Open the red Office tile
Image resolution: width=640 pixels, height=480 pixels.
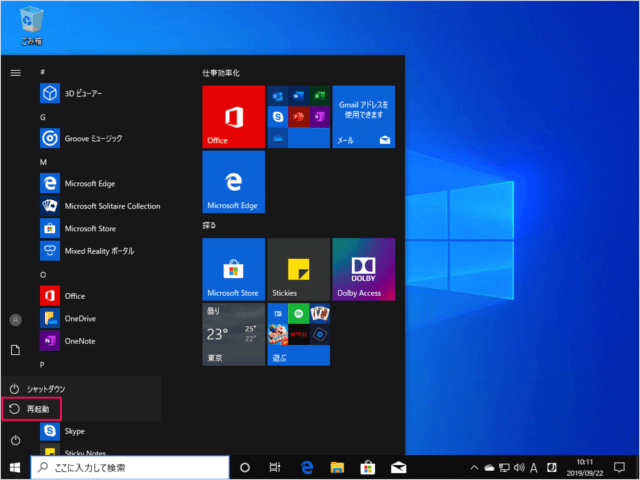[233, 116]
